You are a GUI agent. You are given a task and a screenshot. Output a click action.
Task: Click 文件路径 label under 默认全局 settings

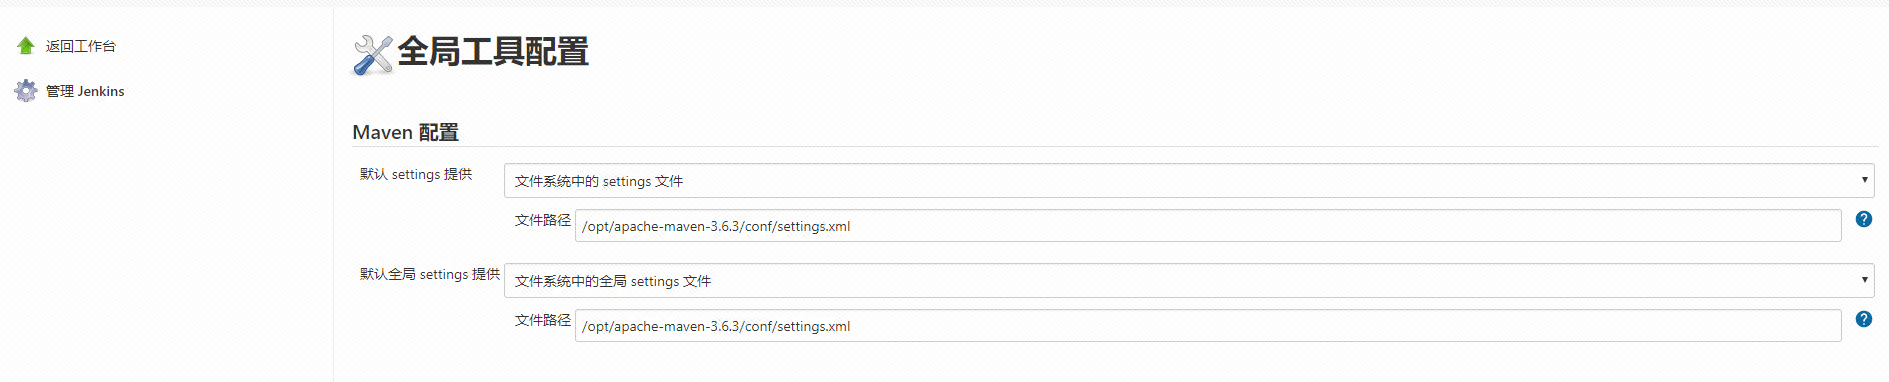pyautogui.click(x=543, y=320)
